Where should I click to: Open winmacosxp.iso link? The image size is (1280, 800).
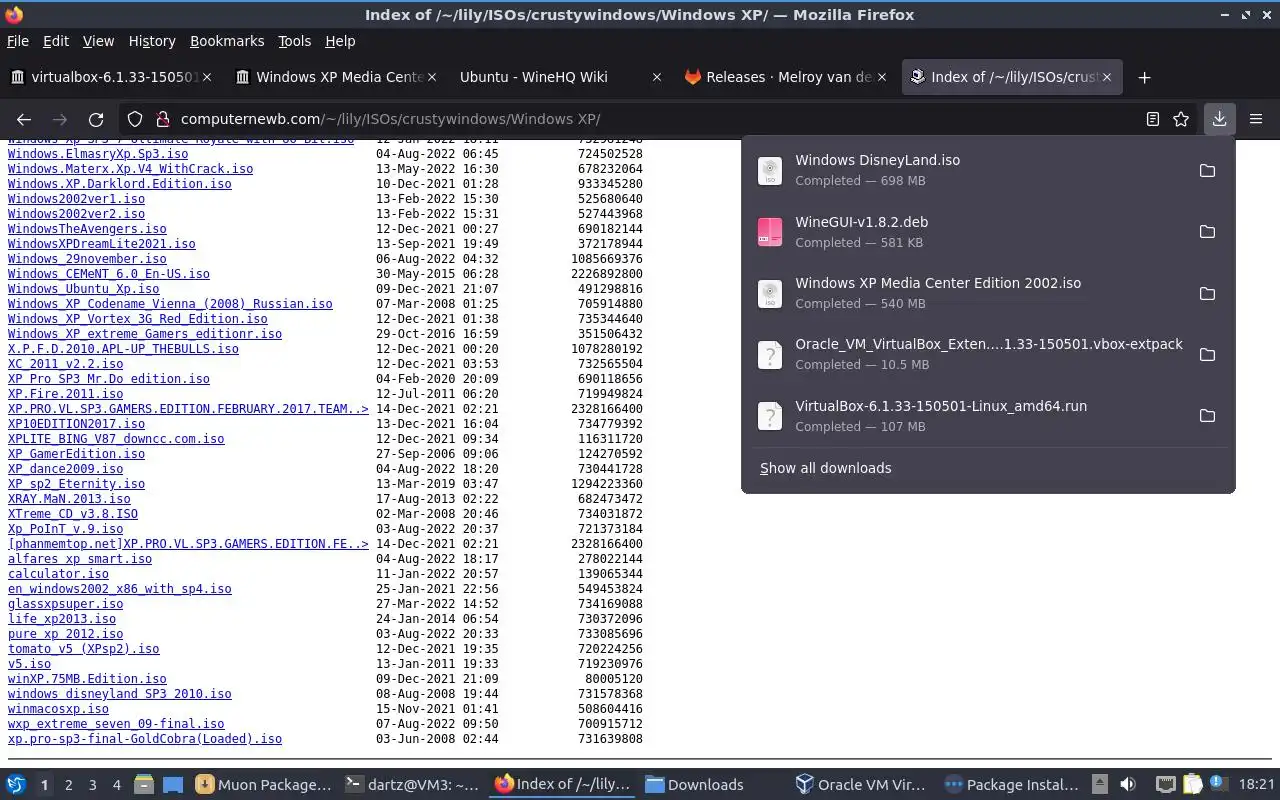pos(58,709)
